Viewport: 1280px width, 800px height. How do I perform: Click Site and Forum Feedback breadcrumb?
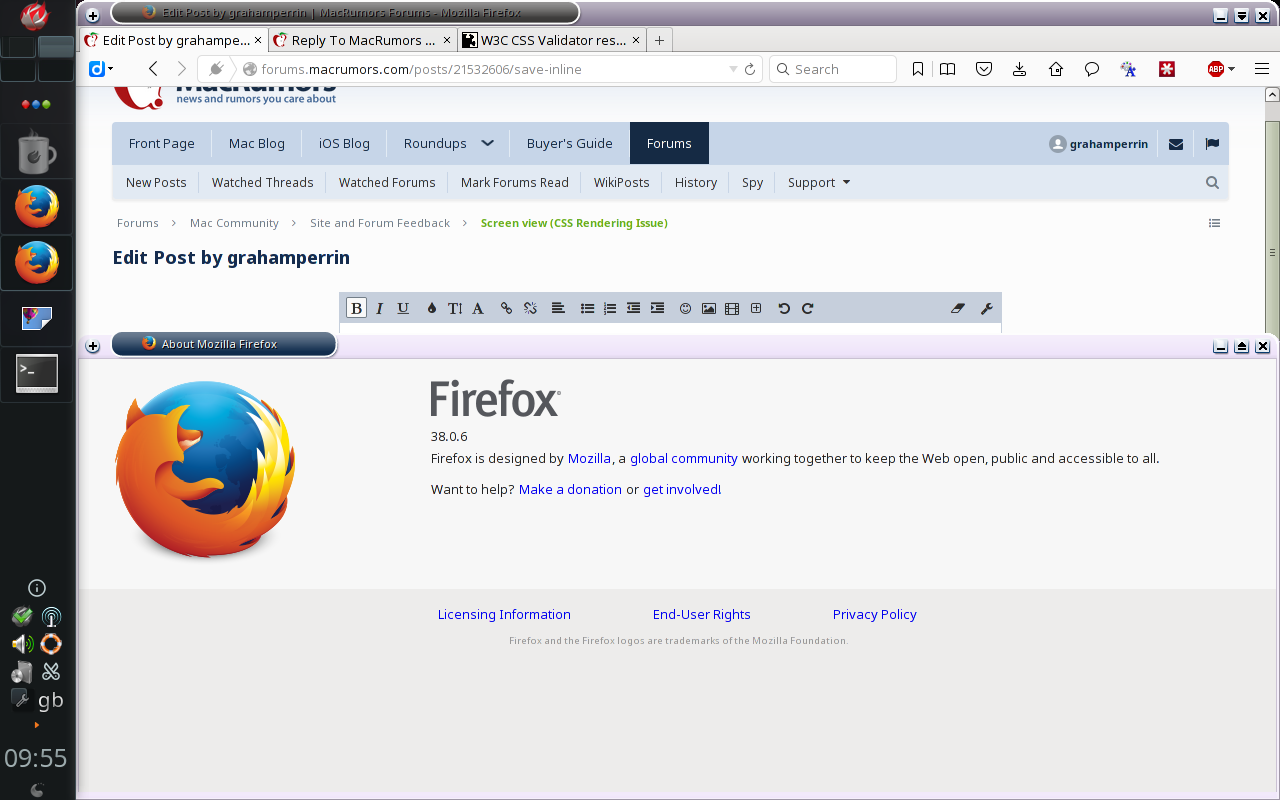pyautogui.click(x=380, y=223)
